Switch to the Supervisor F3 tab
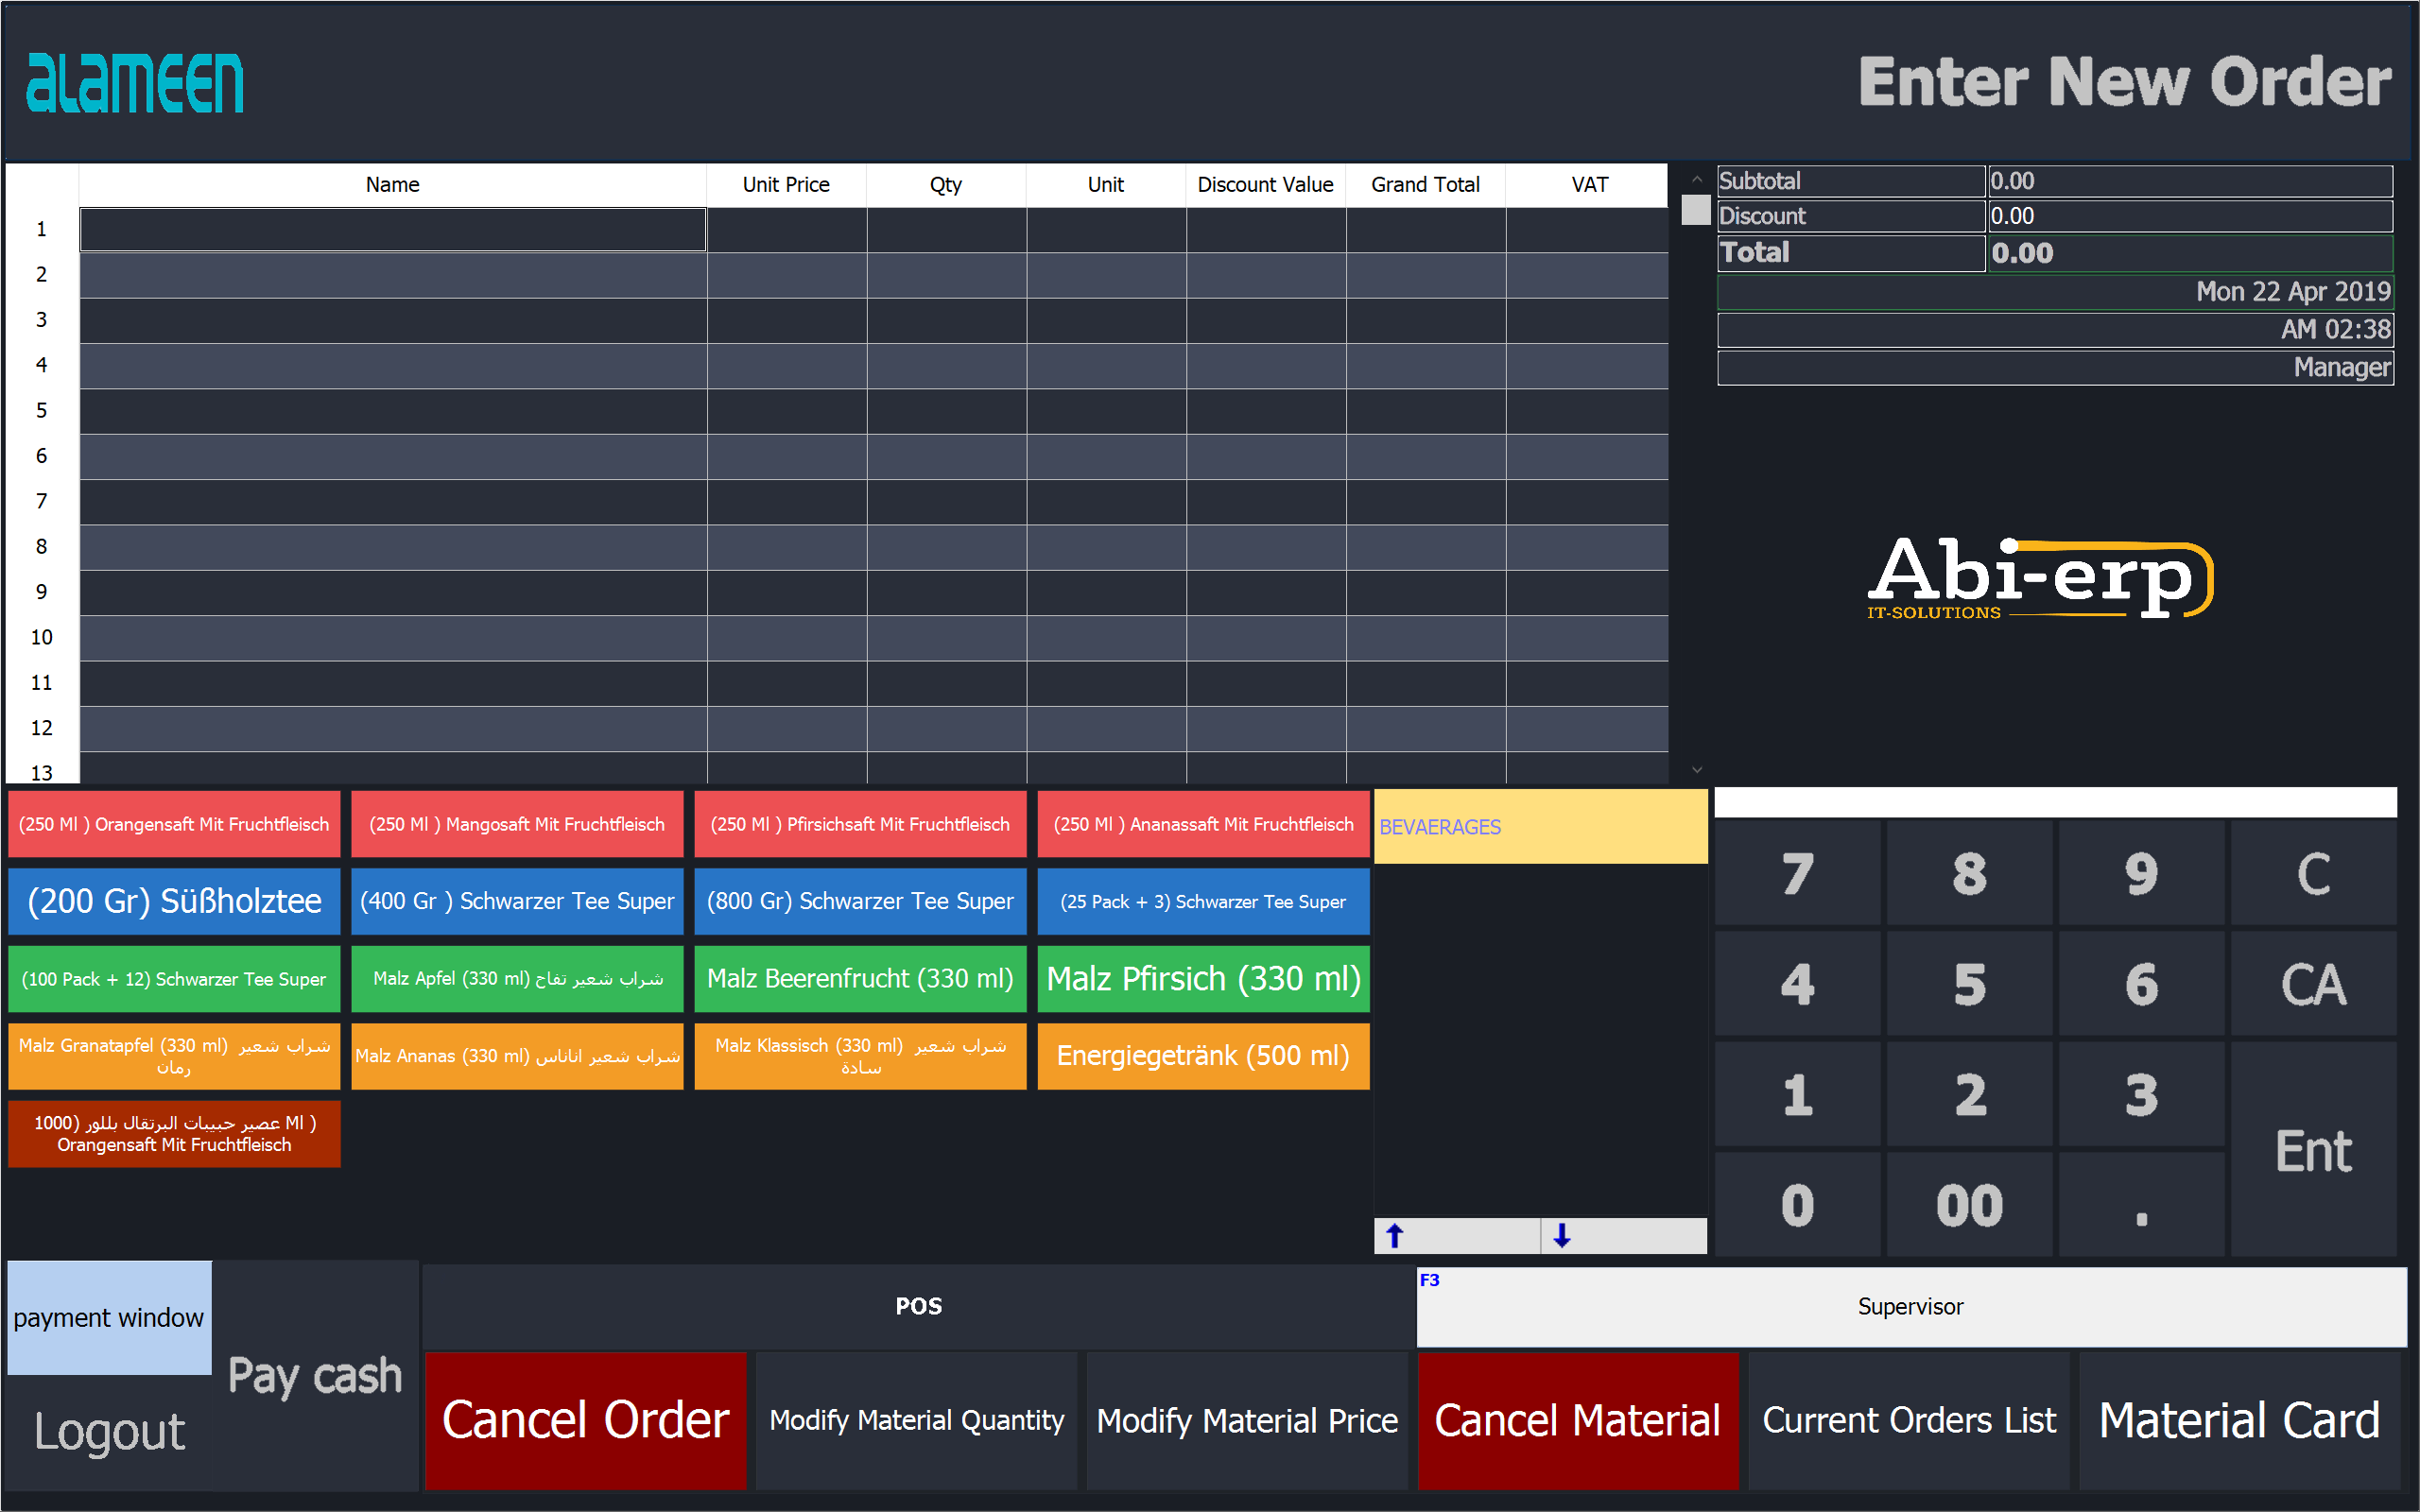 (1910, 1307)
